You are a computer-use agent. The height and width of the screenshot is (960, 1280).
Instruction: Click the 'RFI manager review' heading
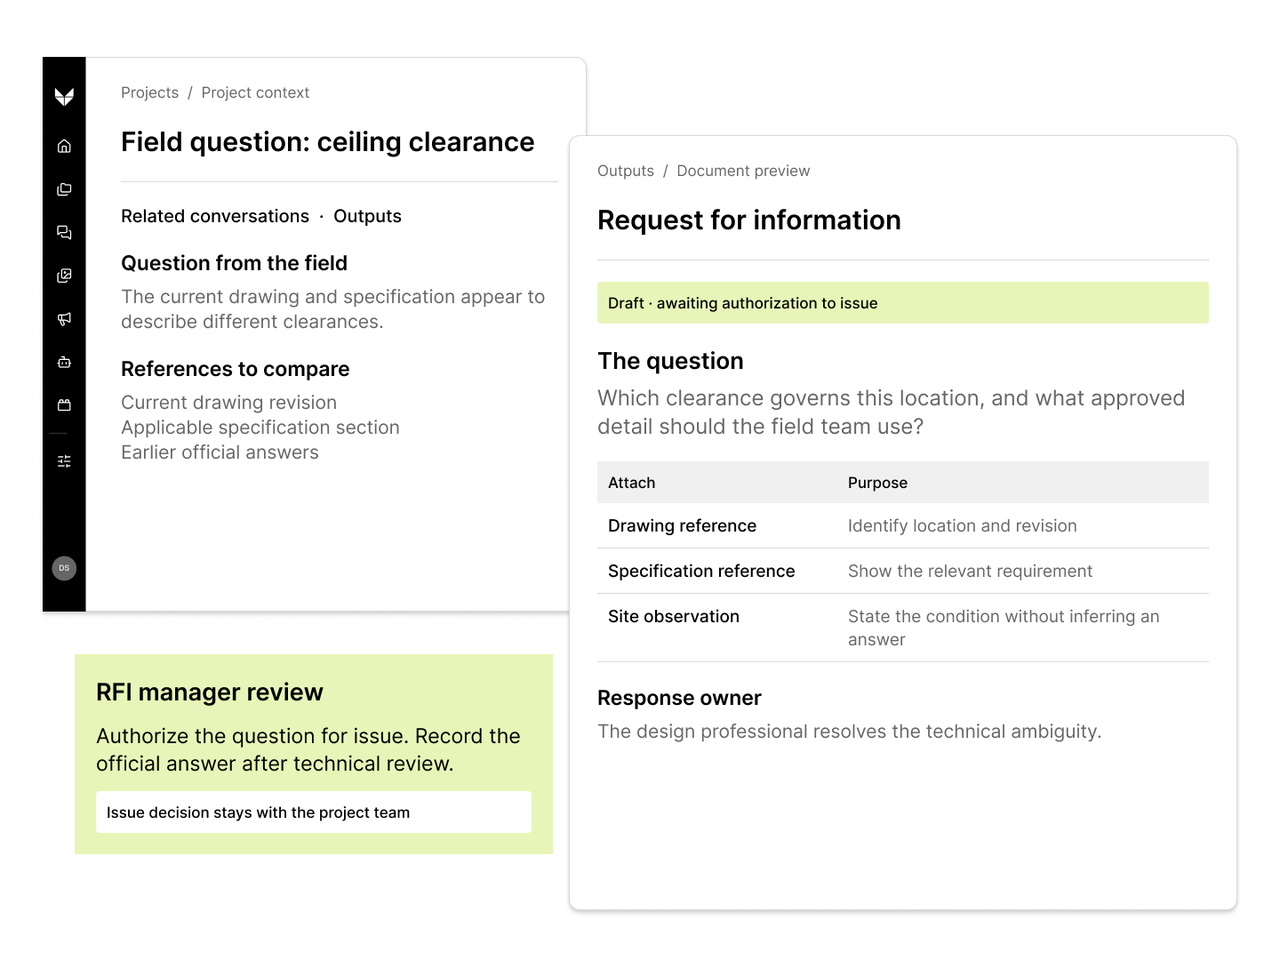(x=210, y=692)
